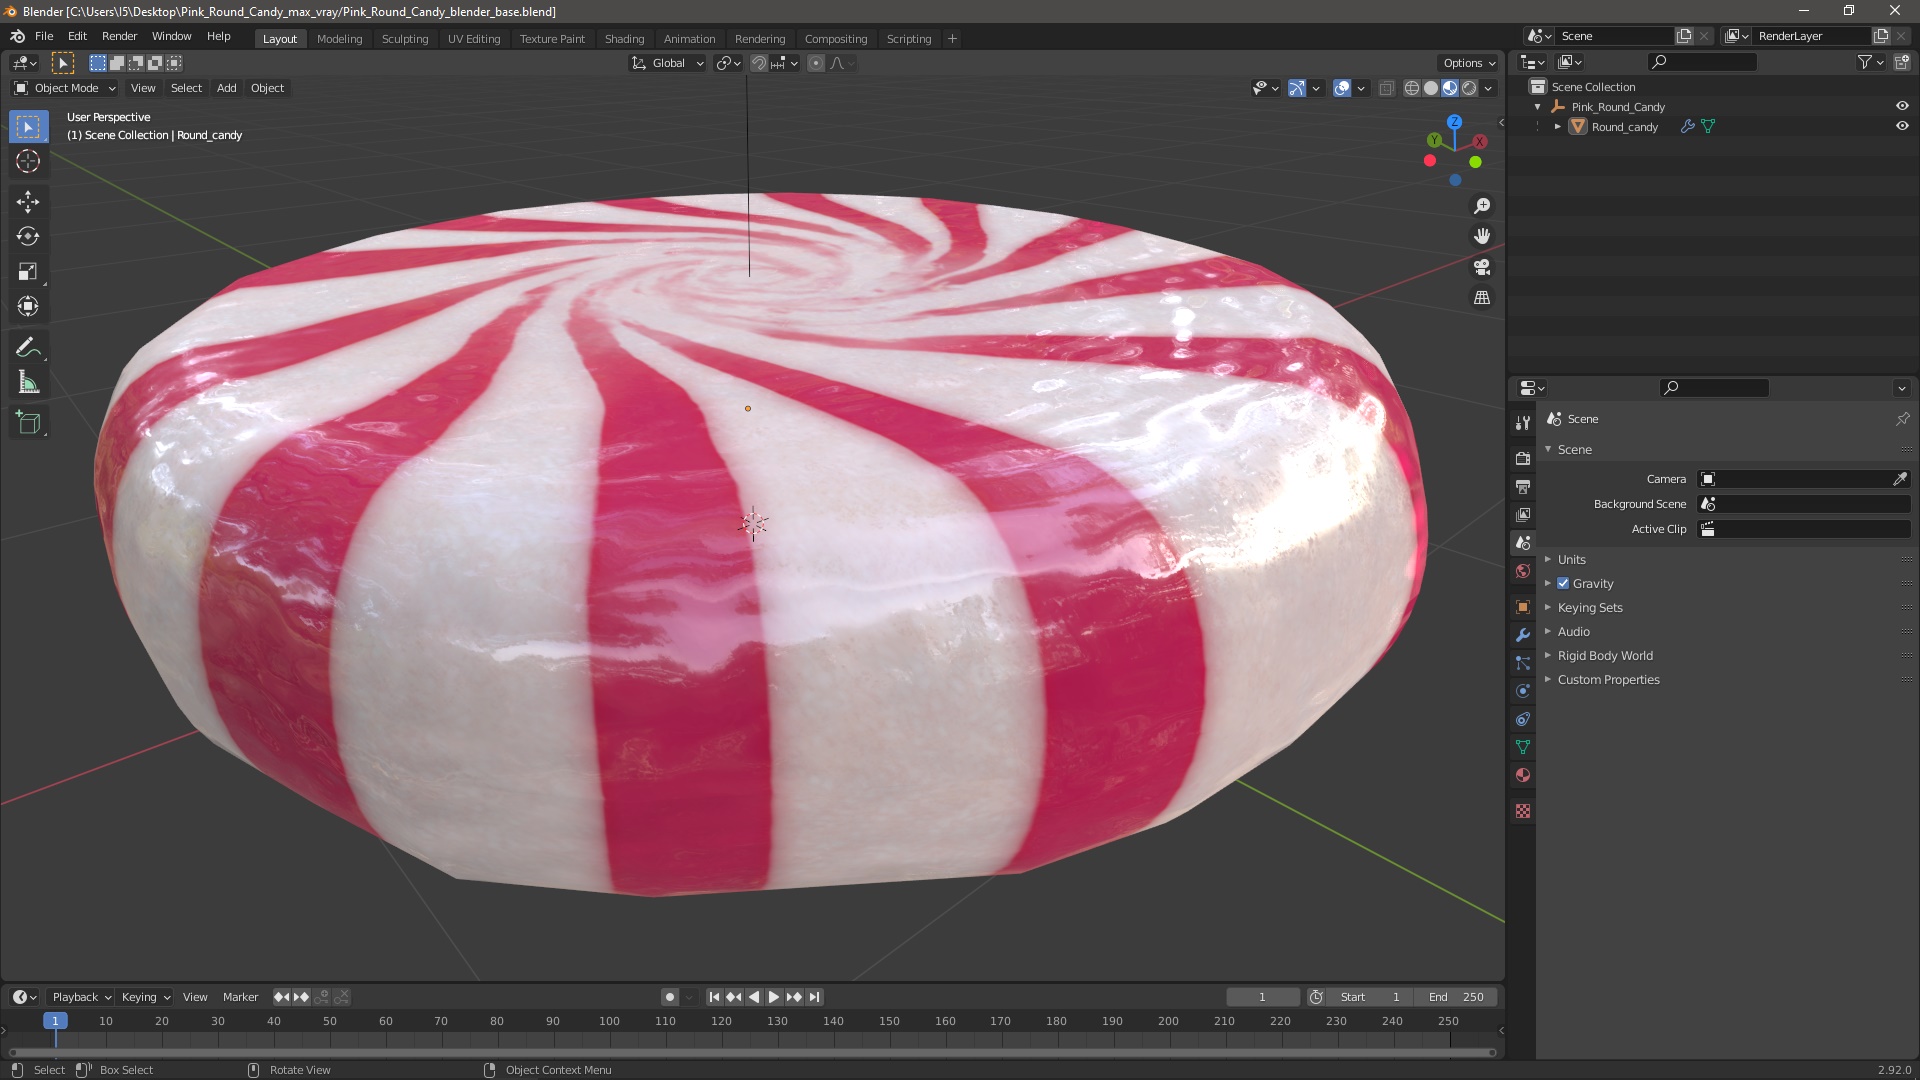Open the timeline Marker menu
The width and height of the screenshot is (1920, 1080).
click(240, 997)
